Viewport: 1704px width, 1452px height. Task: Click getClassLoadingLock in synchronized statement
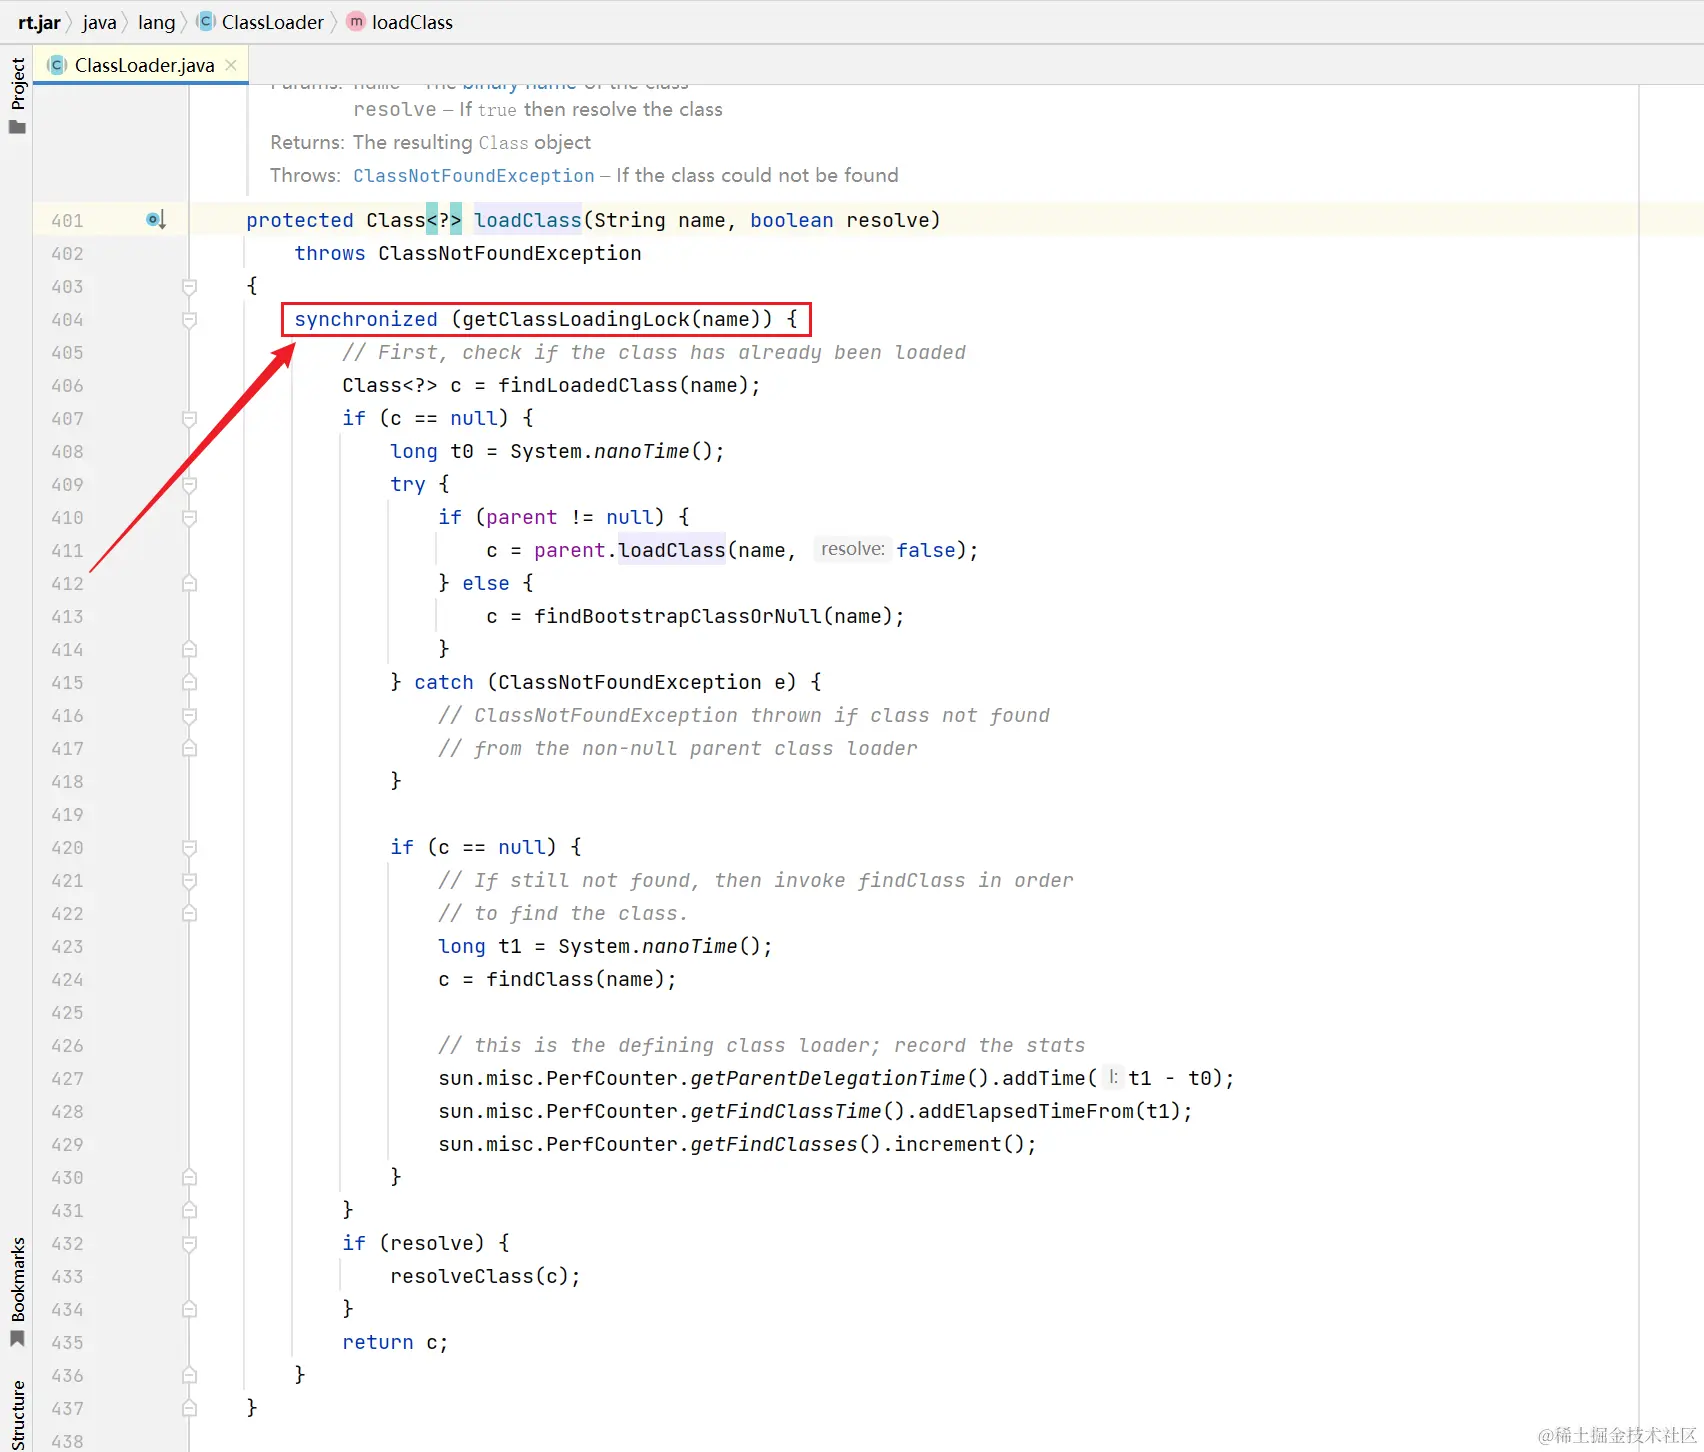click(x=575, y=320)
